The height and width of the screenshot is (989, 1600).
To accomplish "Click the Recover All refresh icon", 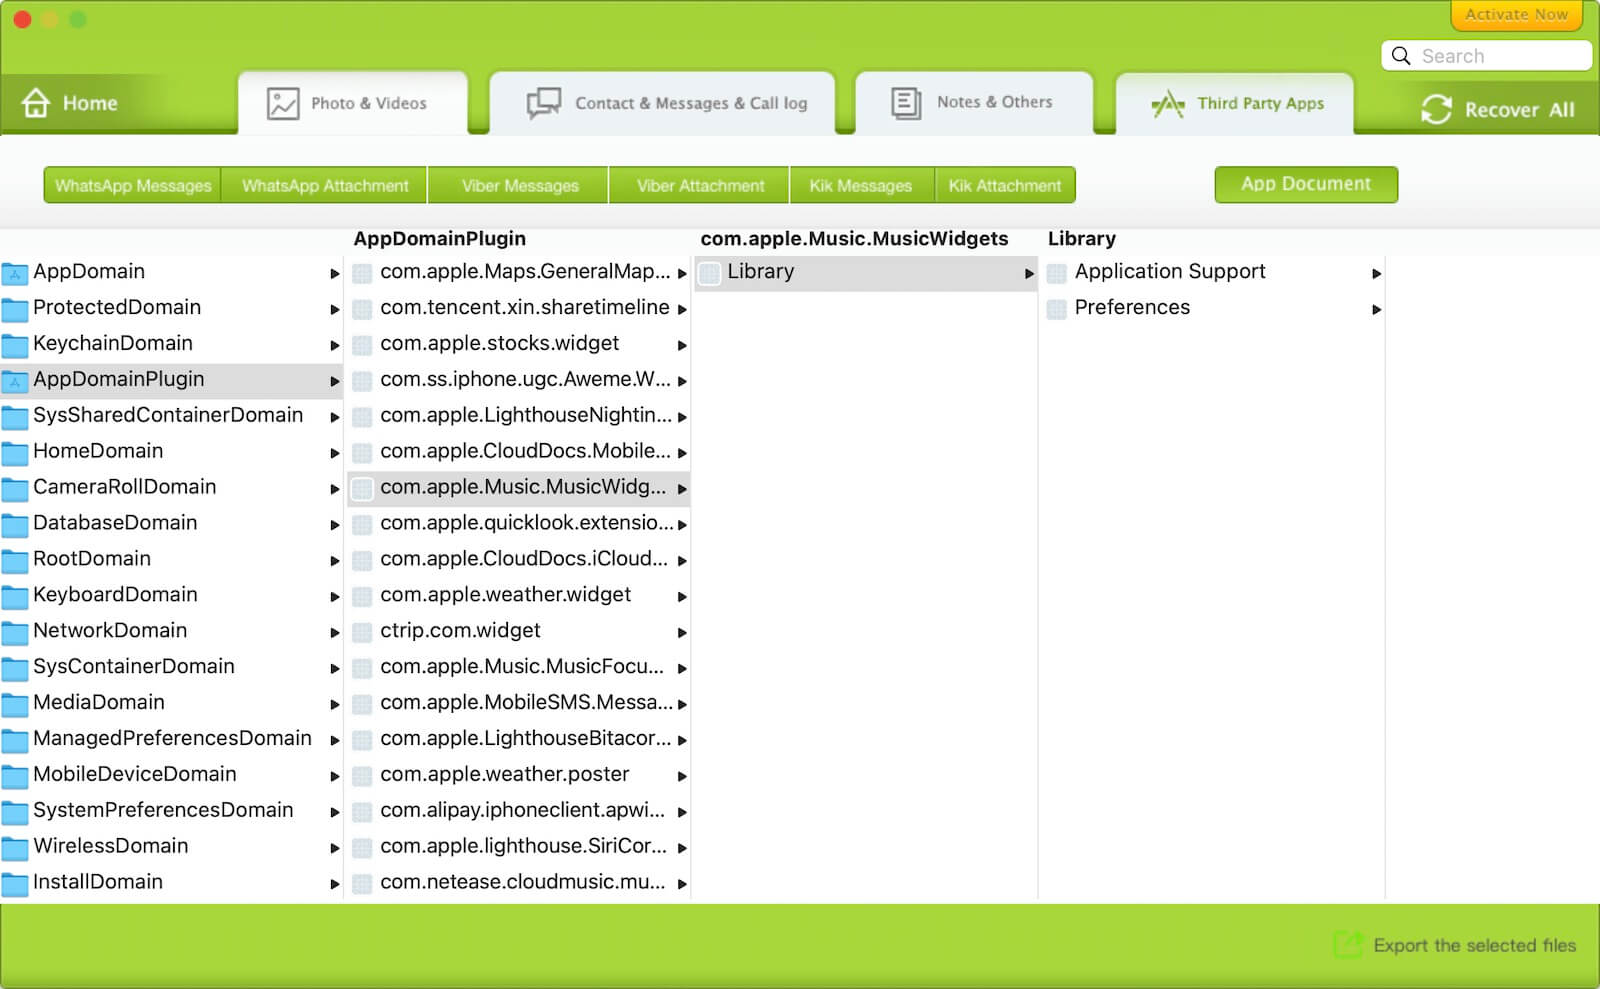I will point(1436,109).
